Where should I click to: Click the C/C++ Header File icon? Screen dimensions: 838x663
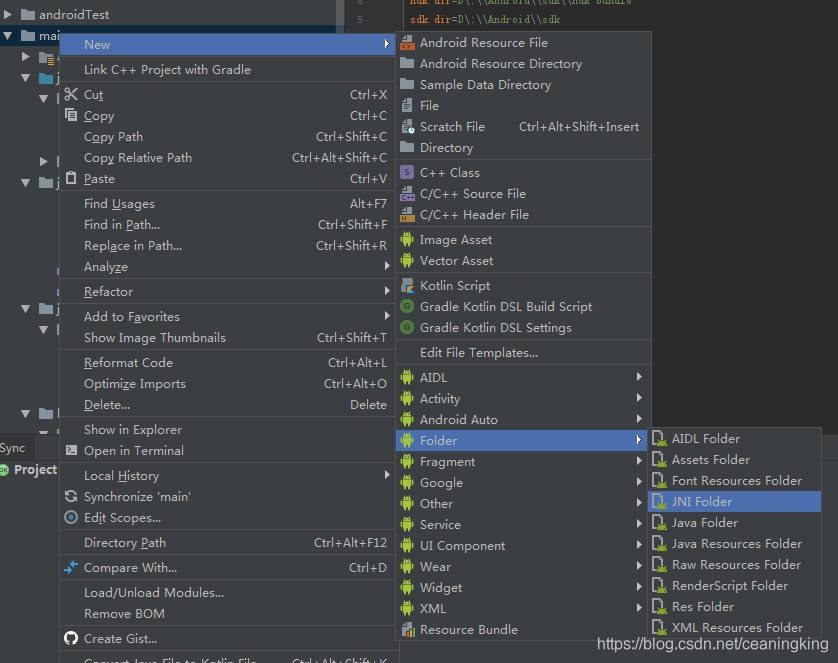point(407,215)
